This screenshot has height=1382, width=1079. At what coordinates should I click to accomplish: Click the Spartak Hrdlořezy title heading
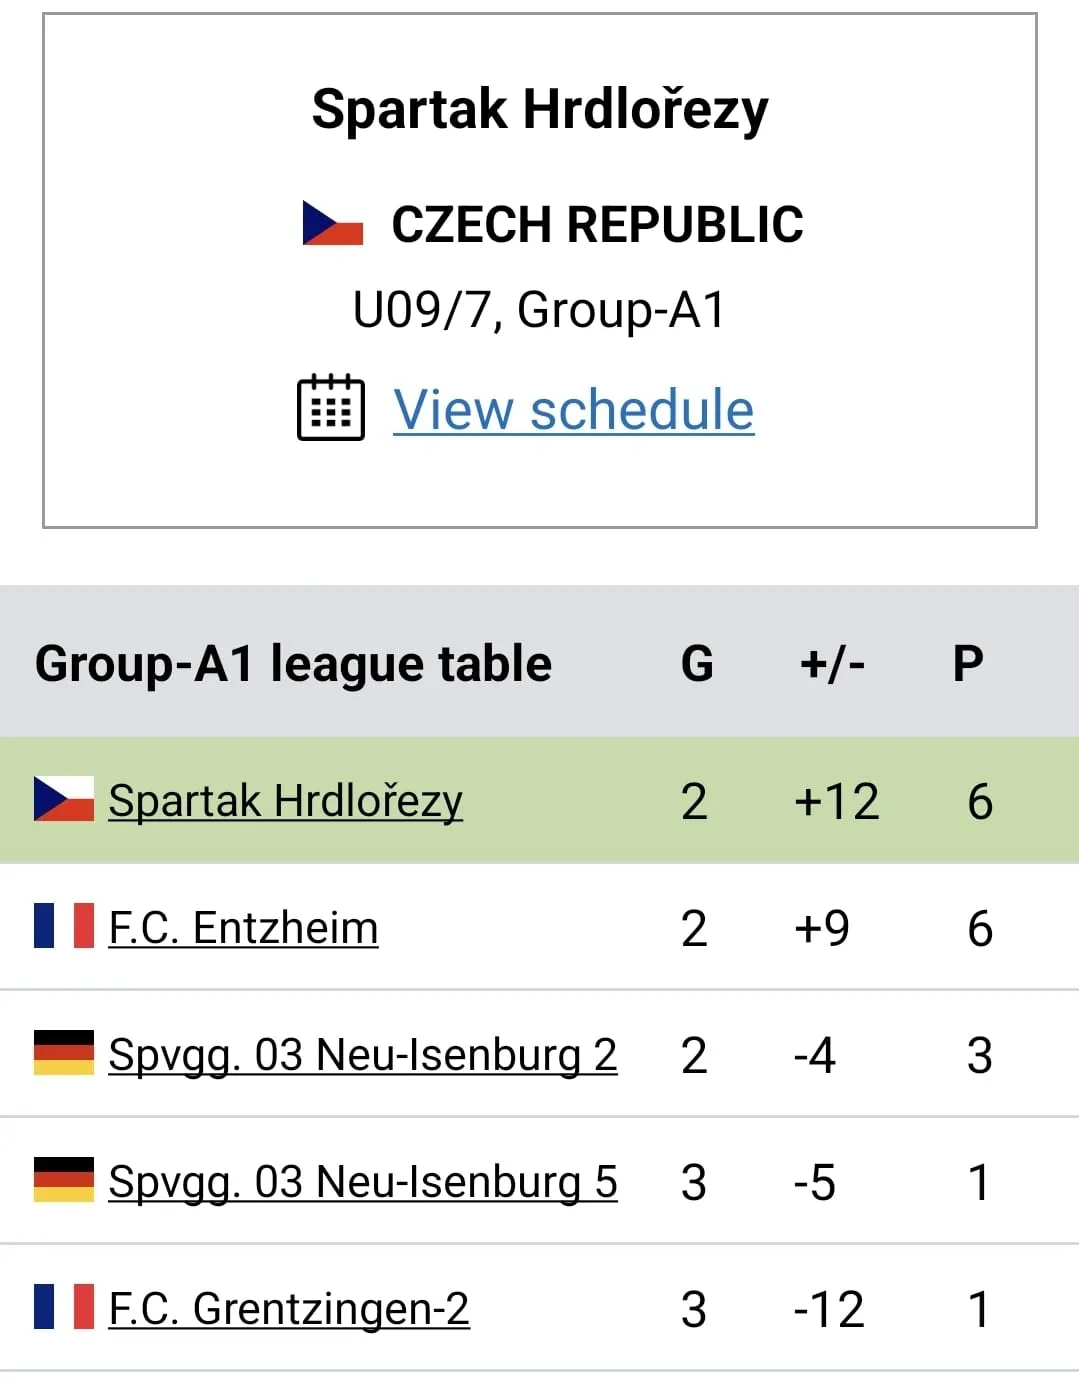540,110
